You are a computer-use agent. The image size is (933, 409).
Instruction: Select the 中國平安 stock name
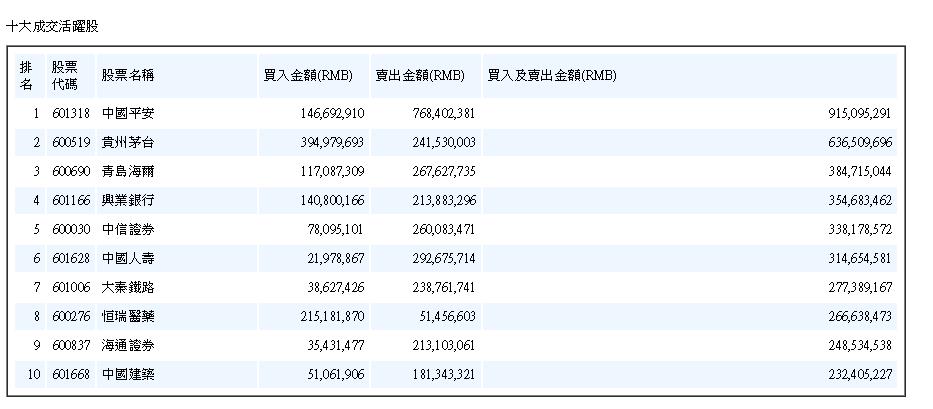pos(128,113)
